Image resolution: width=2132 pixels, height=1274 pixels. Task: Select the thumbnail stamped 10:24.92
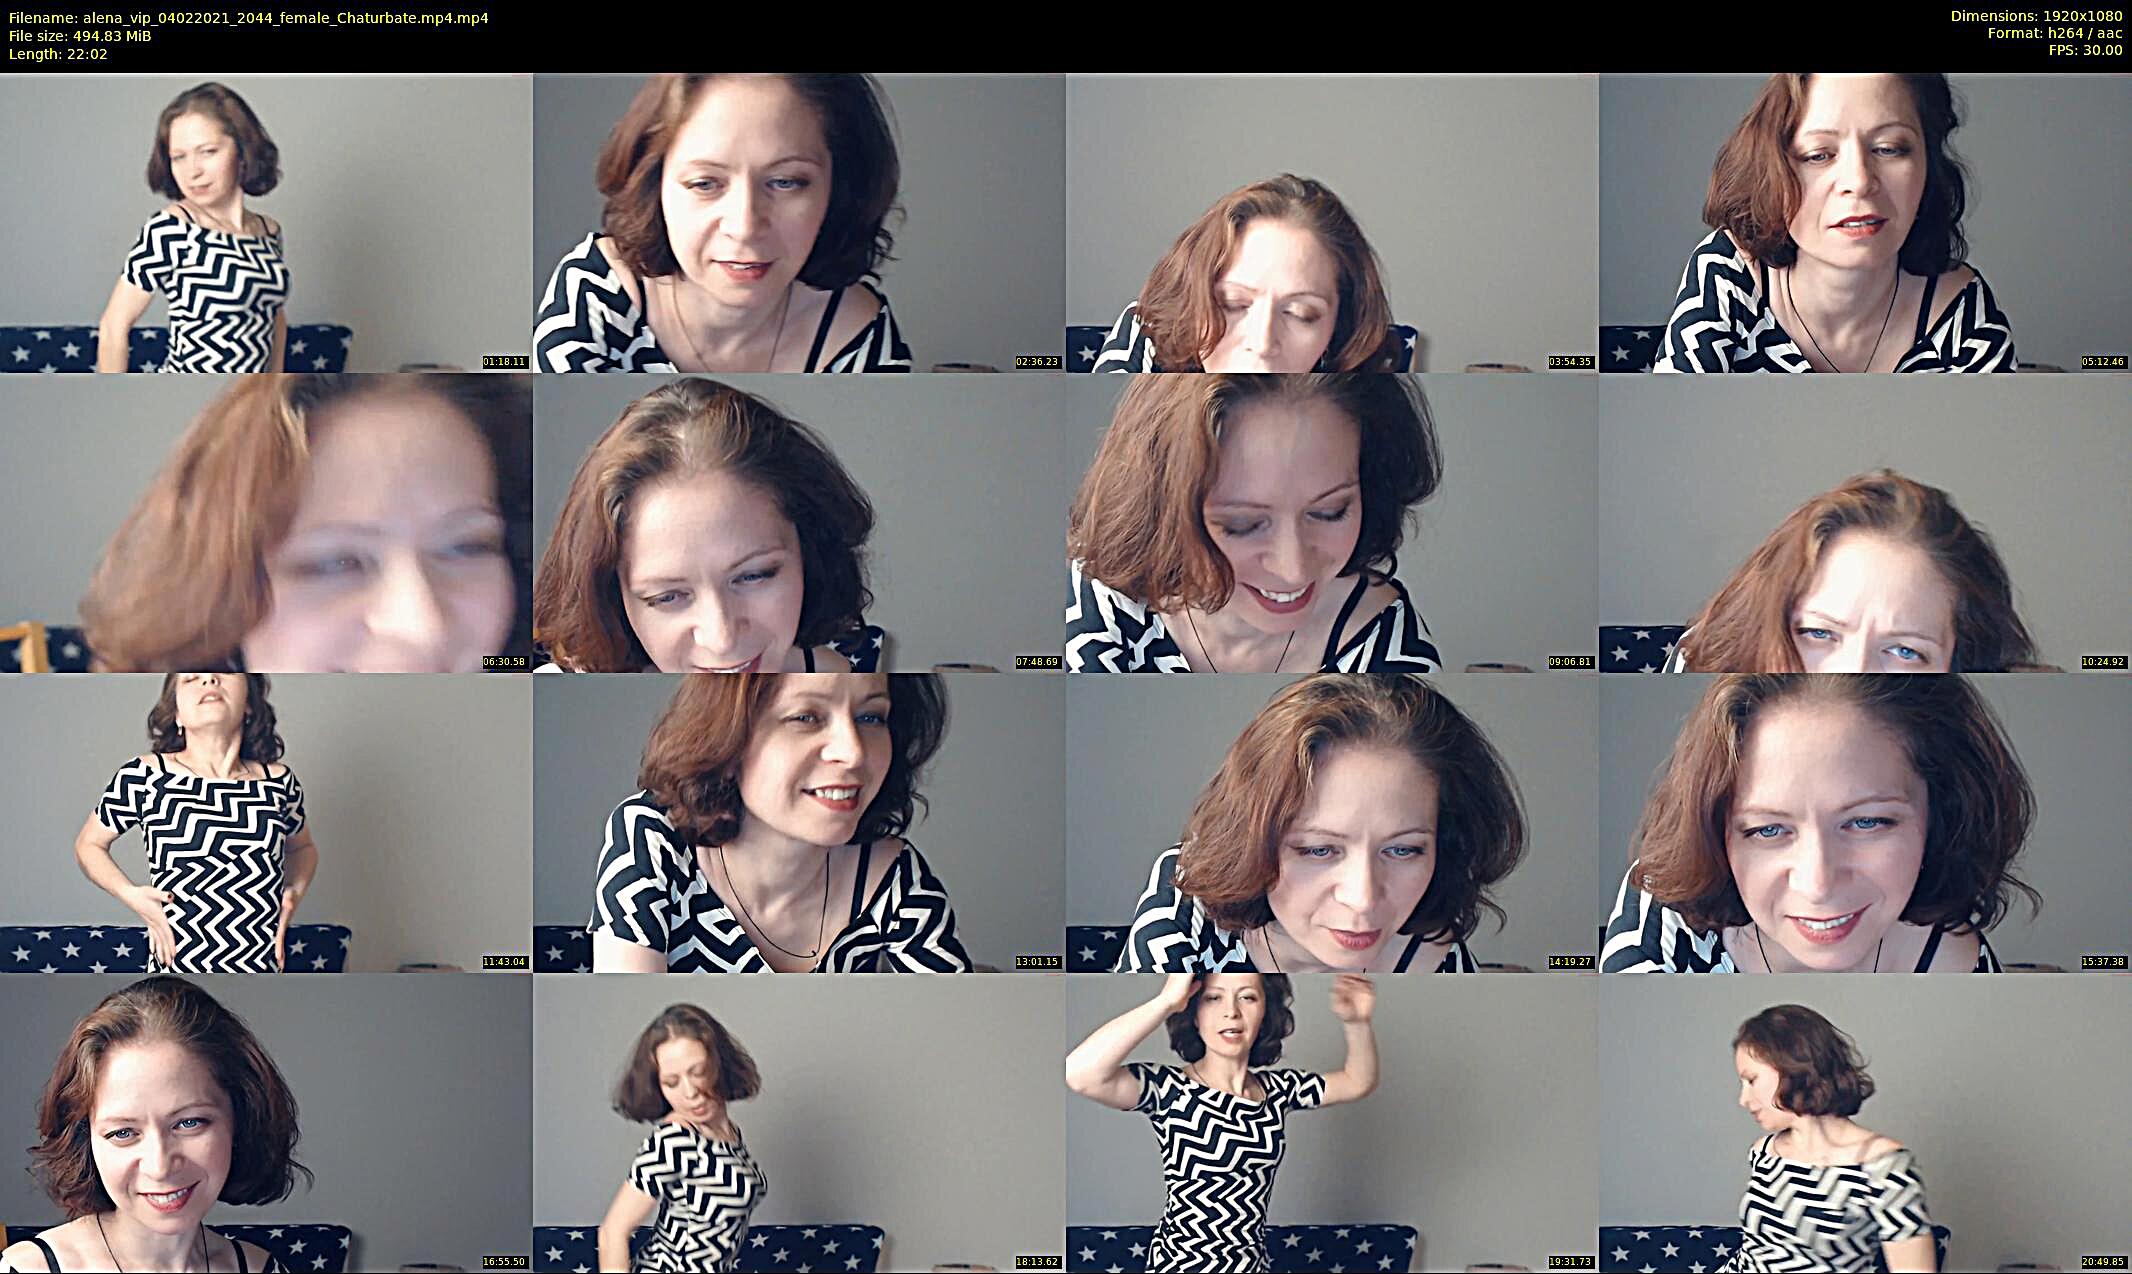(x=1865, y=522)
